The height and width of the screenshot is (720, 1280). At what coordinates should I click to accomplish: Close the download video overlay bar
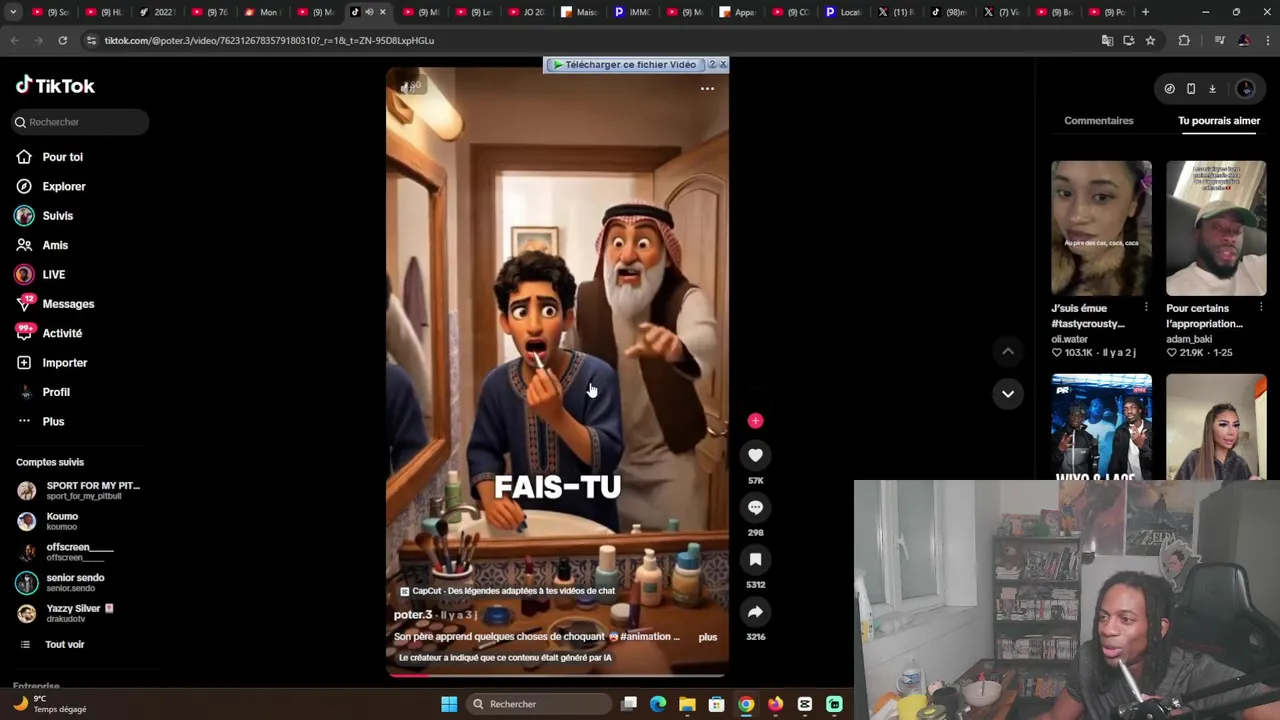coord(723,65)
